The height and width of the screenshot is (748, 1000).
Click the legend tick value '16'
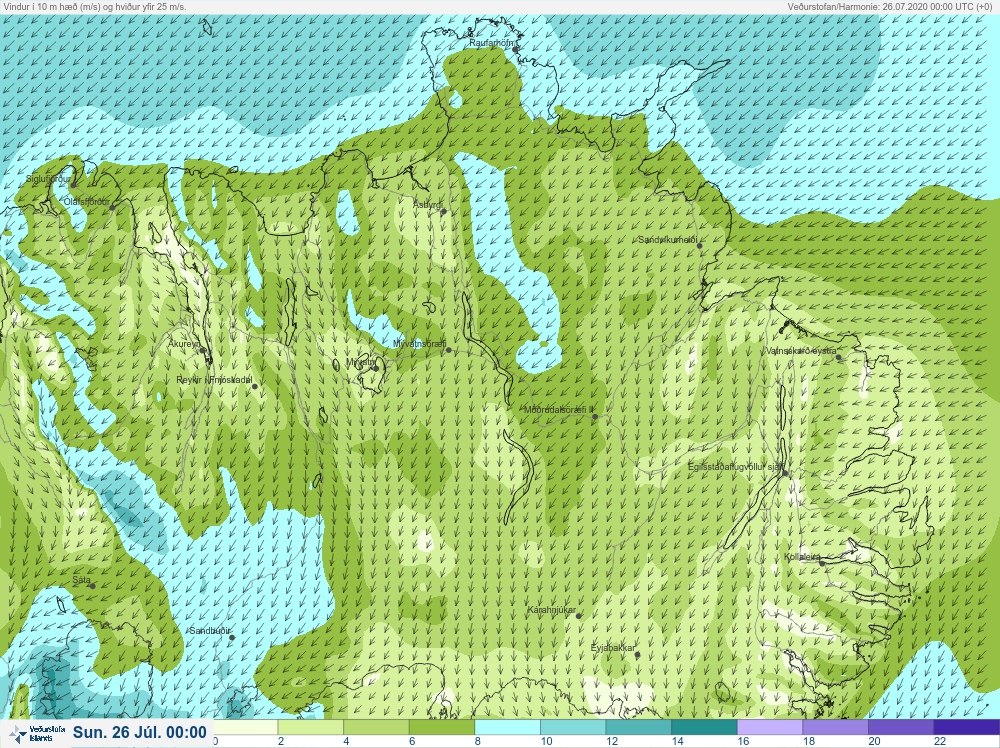click(x=744, y=741)
